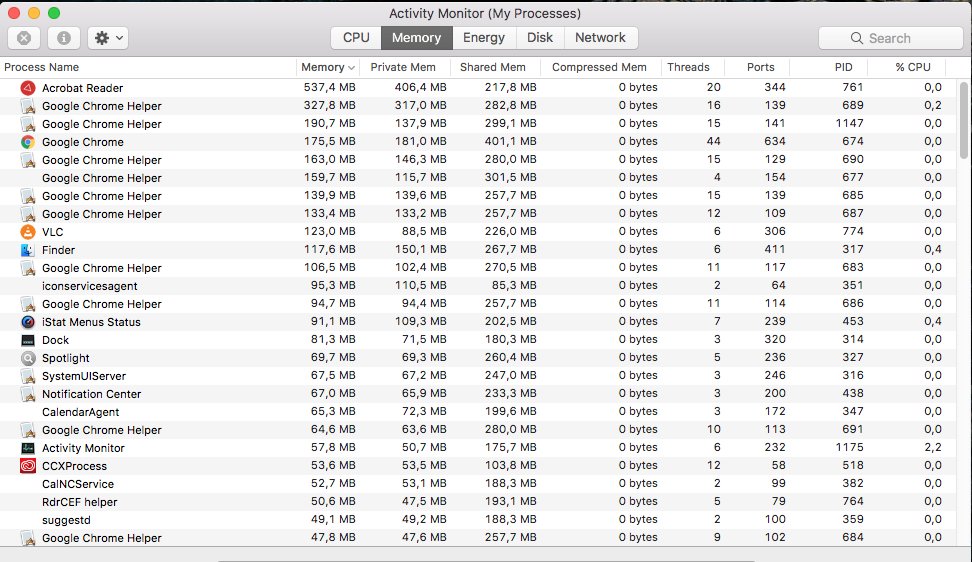This screenshot has height=562, width=972.
Task: Select the suggestd process name
Action: (x=66, y=520)
